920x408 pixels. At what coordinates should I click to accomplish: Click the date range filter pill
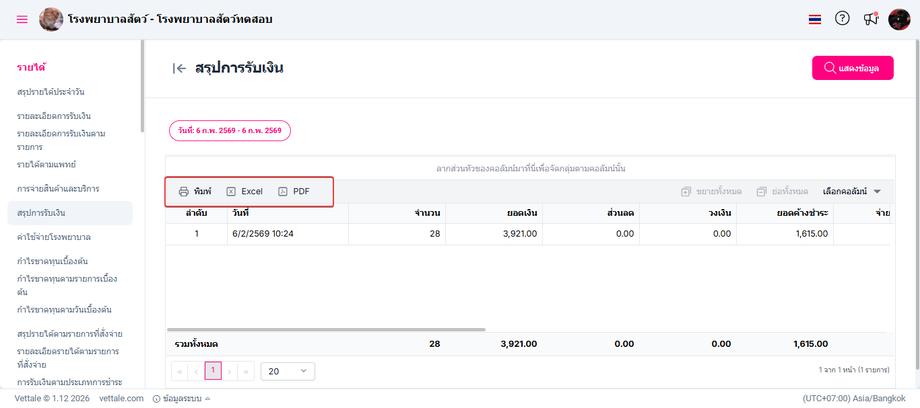click(x=230, y=131)
